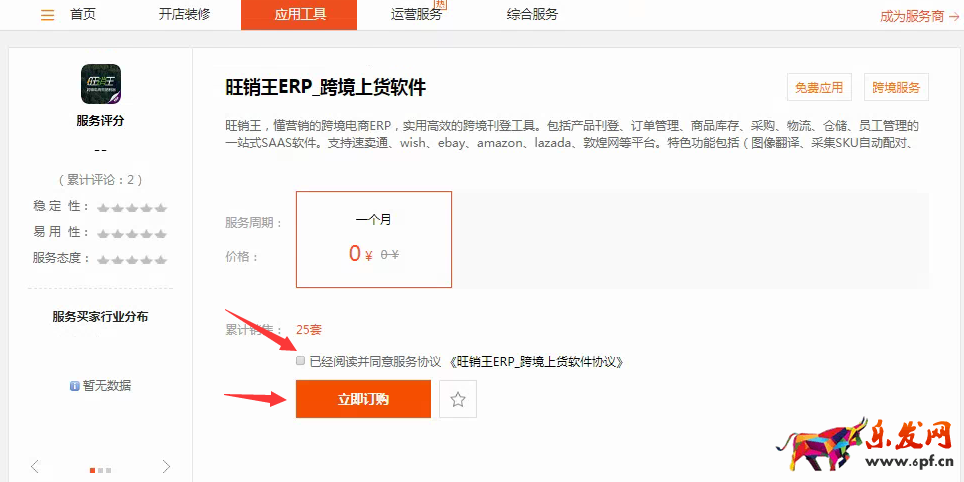Click the hamburger menu icon beside 首页

click(x=47, y=15)
